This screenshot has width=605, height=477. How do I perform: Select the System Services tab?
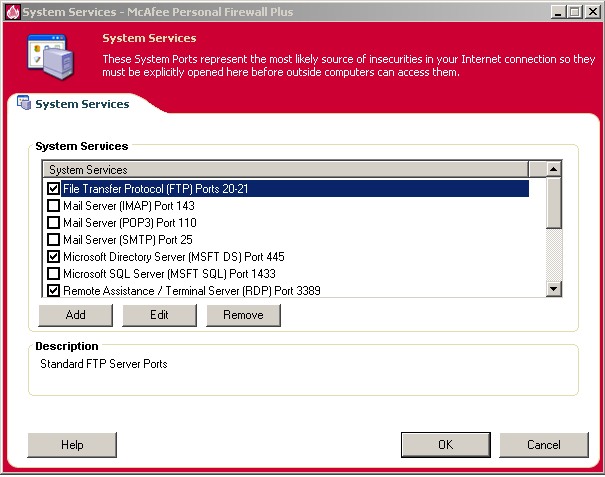pos(82,104)
